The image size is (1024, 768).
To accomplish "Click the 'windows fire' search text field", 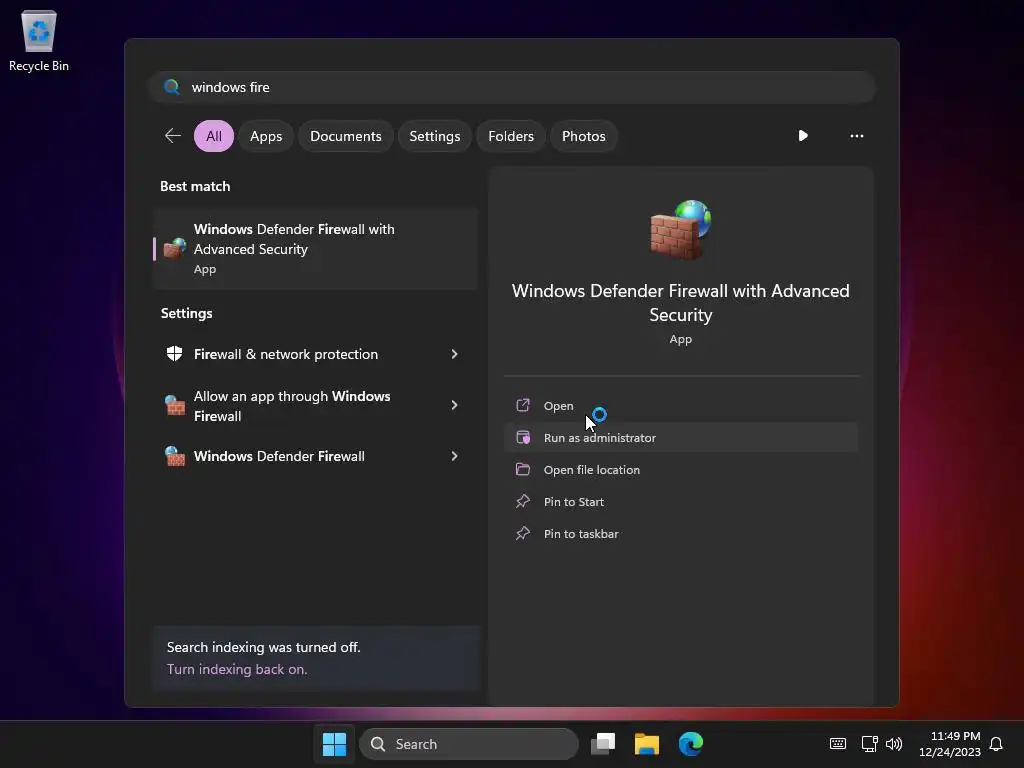I will (x=512, y=87).
